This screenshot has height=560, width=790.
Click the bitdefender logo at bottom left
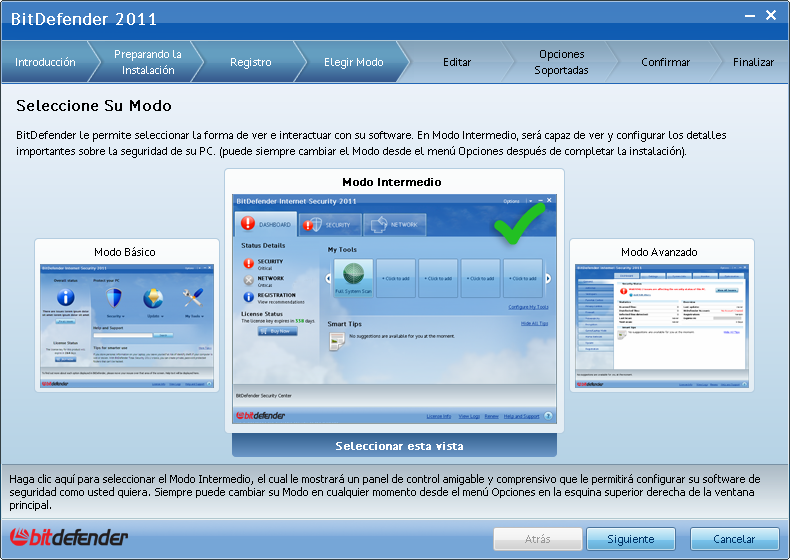point(69,537)
